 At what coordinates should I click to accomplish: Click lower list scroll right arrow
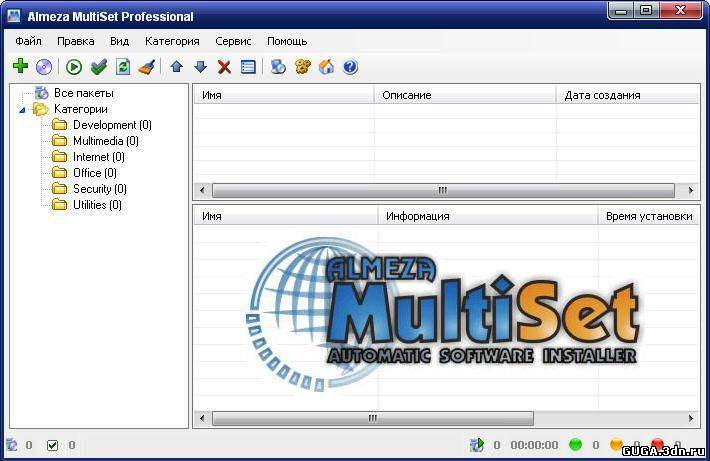point(691,418)
